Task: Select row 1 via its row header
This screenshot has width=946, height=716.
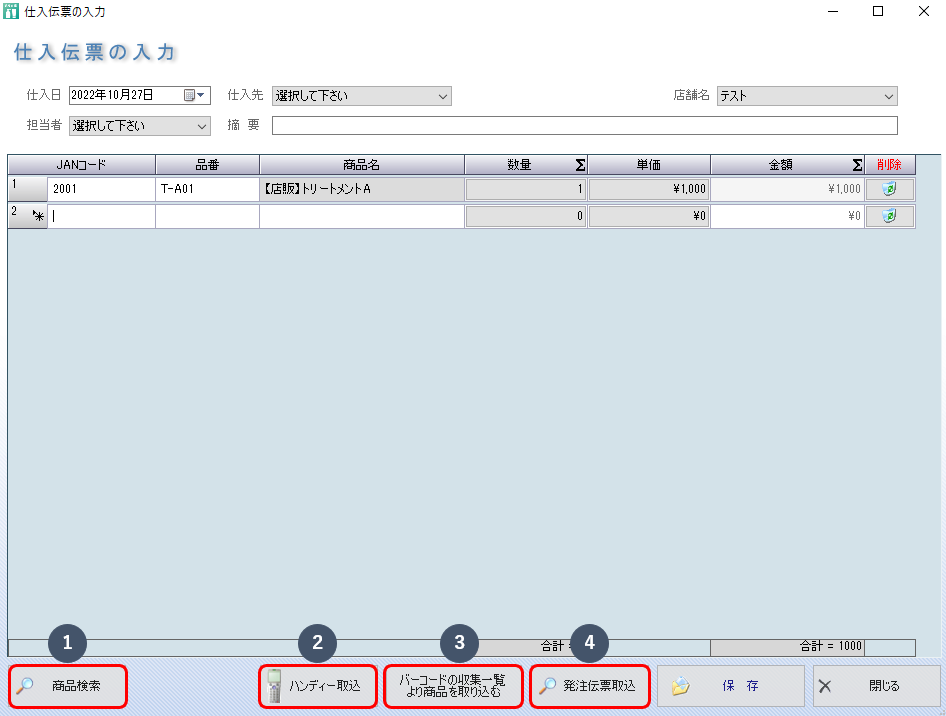Action: (x=27, y=189)
